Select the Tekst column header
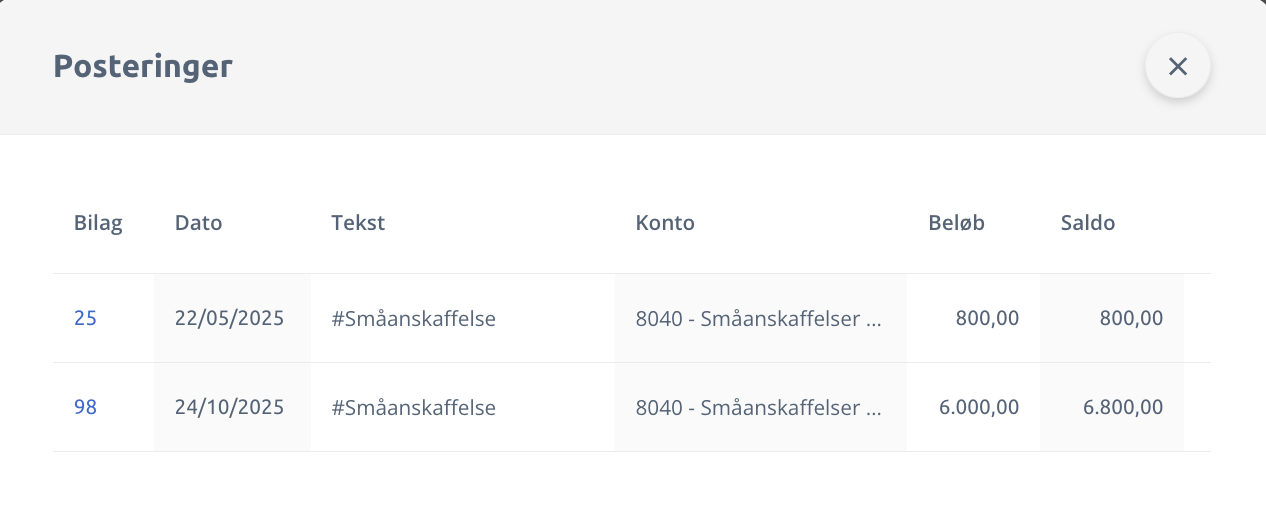This screenshot has width=1266, height=522. tap(358, 223)
